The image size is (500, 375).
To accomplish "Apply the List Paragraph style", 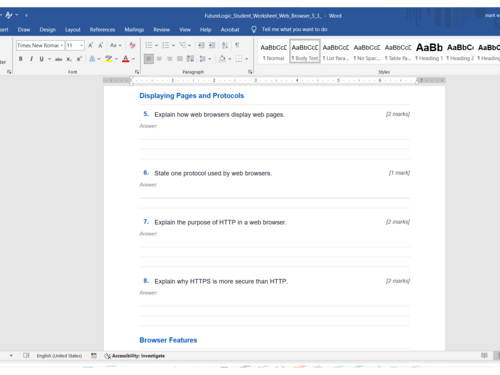I will pyautogui.click(x=336, y=52).
